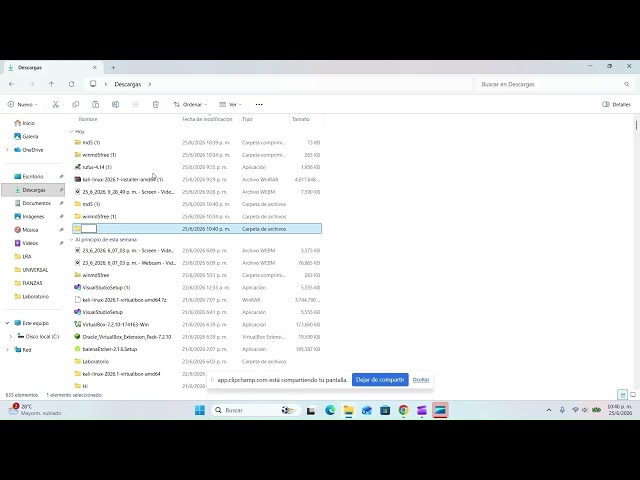This screenshot has width=640, height=480.
Task: Open Microsoft Store from taskbar
Action: 385,410
